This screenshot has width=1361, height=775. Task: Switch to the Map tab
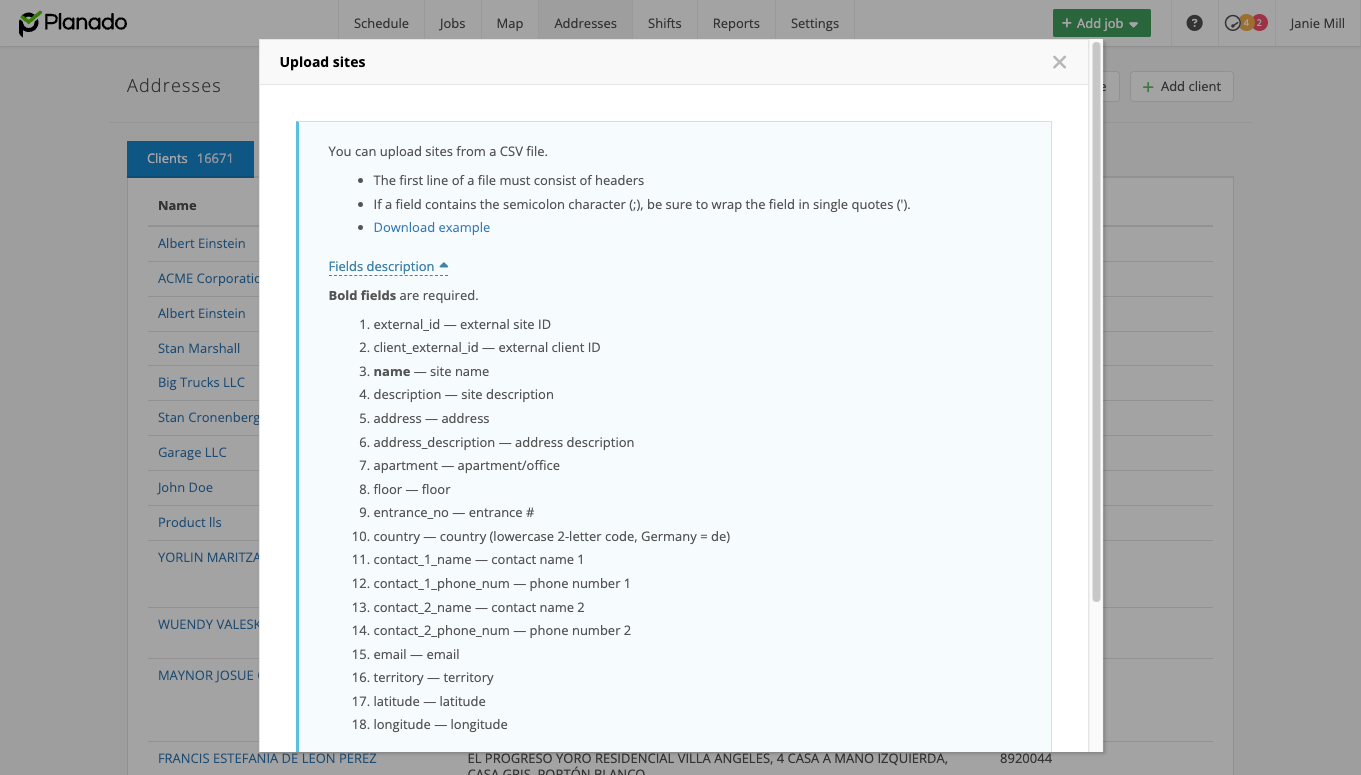click(x=509, y=23)
